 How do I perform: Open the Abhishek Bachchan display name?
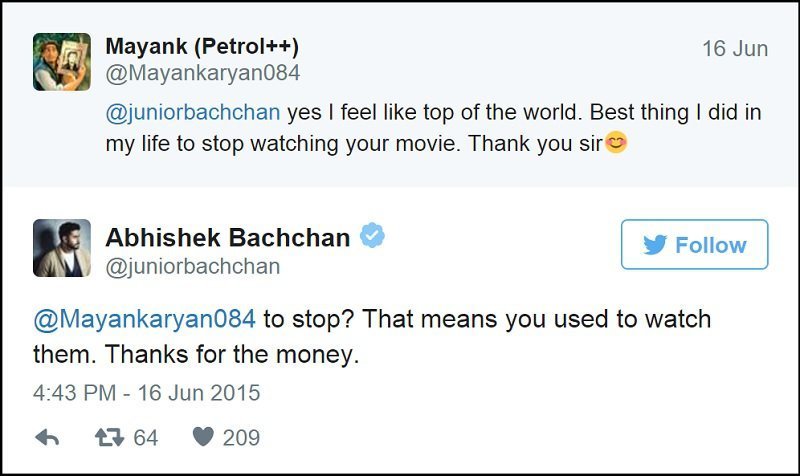point(228,238)
